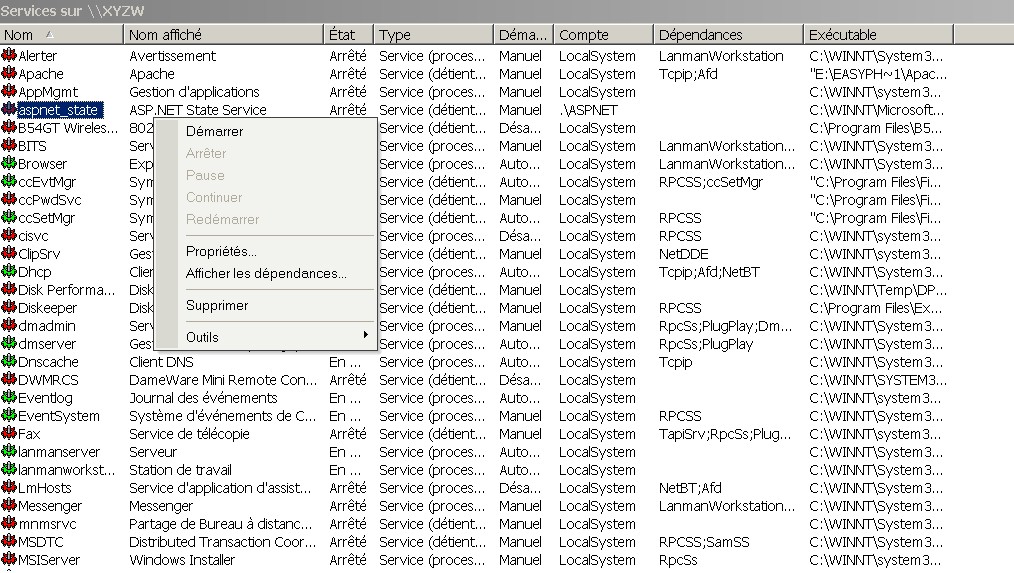
Task: Click the DWMRCS service icon
Action: coord(9,380)
